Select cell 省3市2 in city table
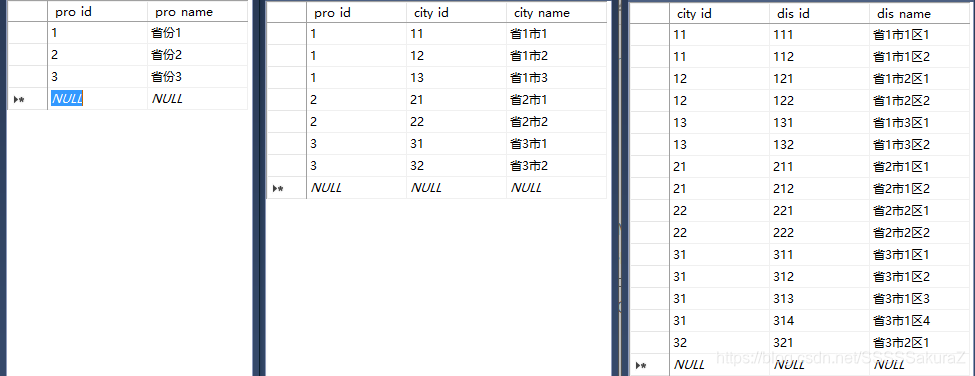The image size is (975, 376). (557, 166)
